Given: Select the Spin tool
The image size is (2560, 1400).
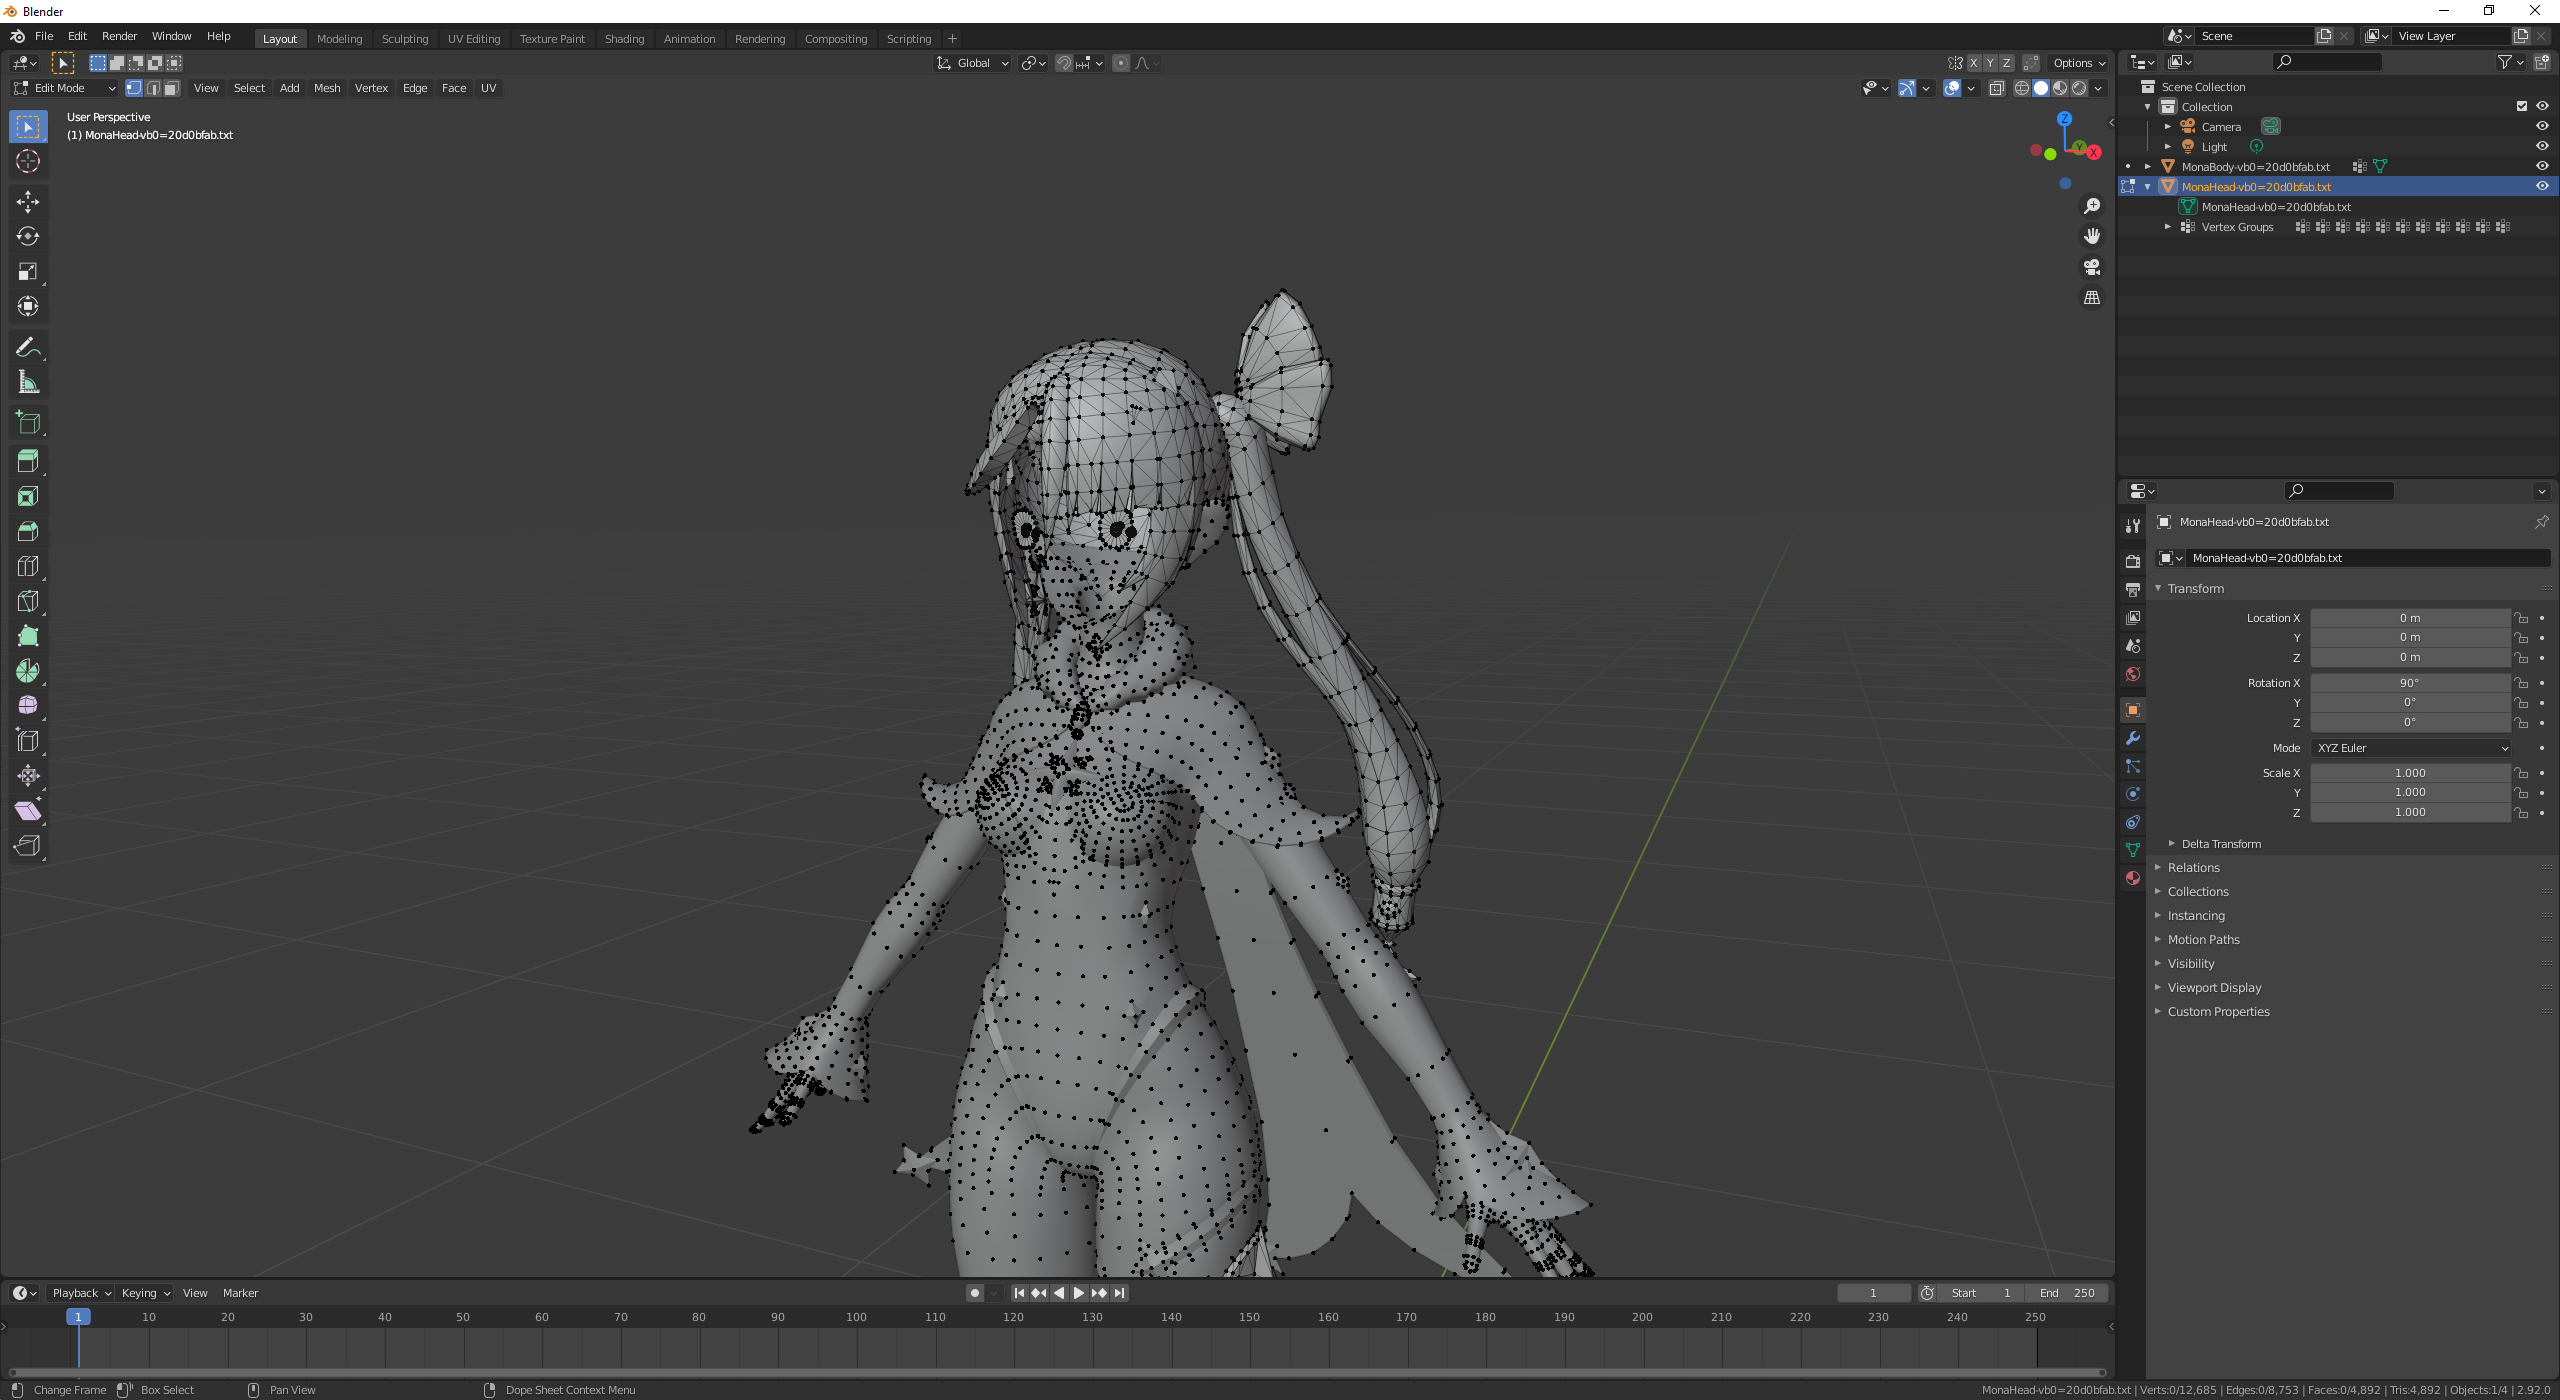Looking at the screenshot, I should click(x=28, y=671).
